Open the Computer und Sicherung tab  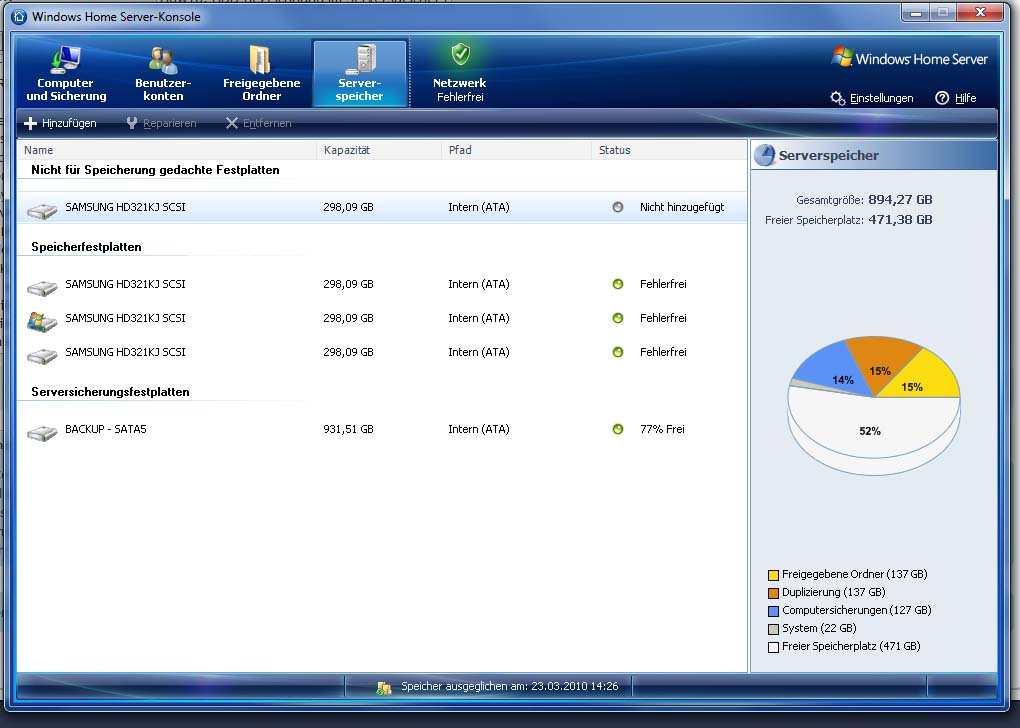[66, 74]
